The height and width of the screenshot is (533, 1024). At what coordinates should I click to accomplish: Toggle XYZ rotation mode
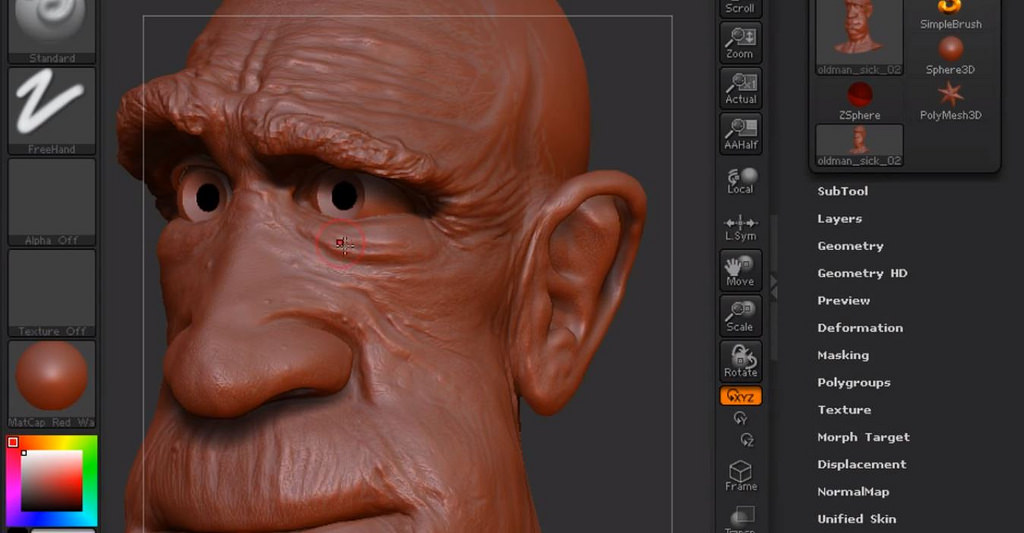(x=741, y=396)
